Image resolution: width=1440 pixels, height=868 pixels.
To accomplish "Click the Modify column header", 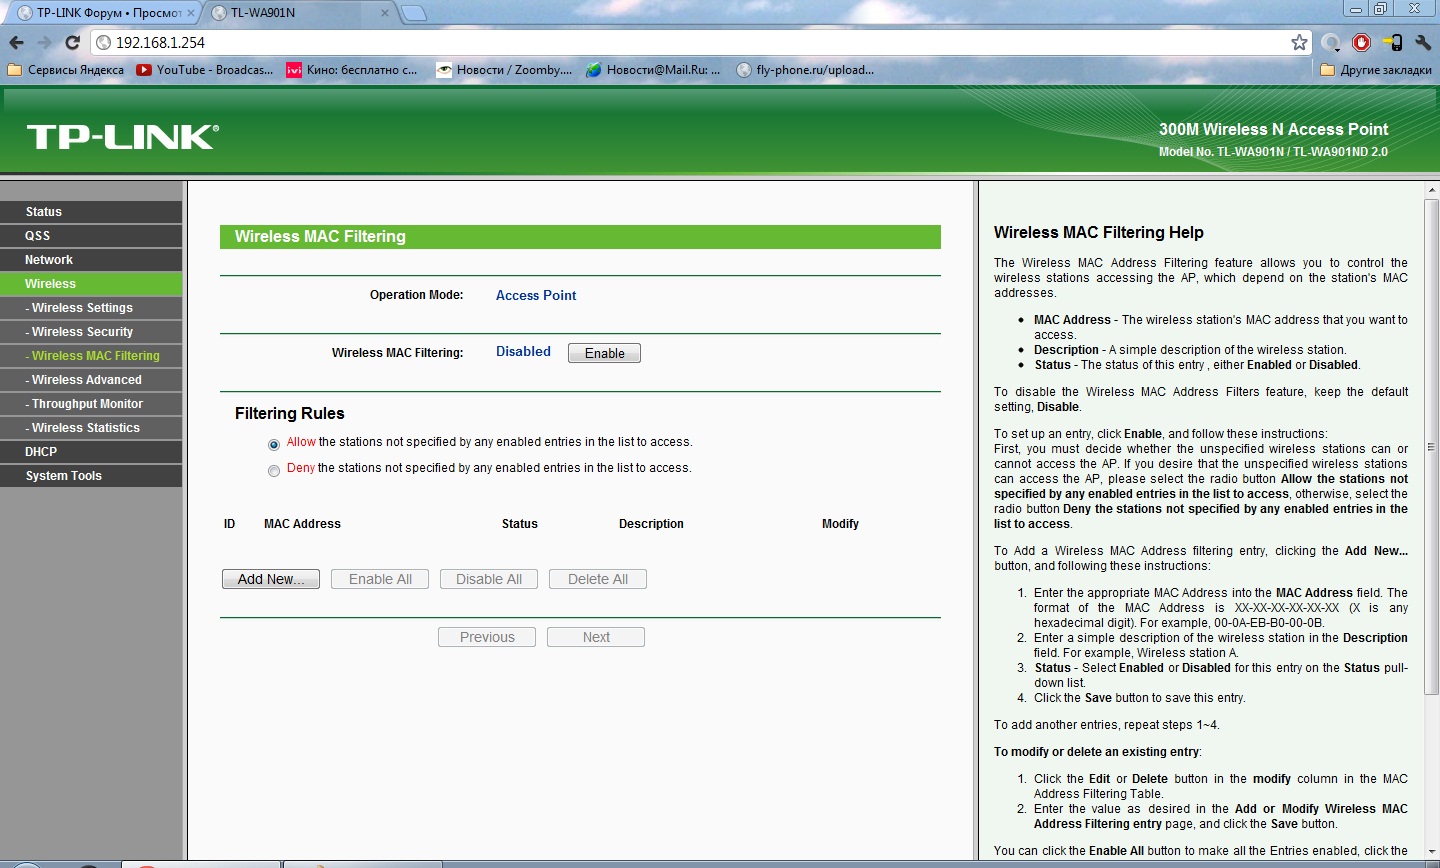I will [840, 524].
